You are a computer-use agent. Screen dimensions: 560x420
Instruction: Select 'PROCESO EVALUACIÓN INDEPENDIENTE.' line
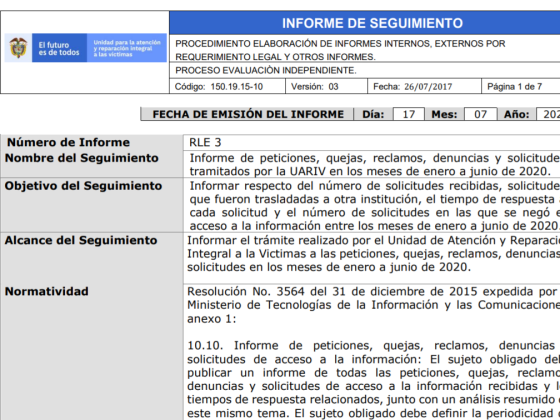click(266, 70)
